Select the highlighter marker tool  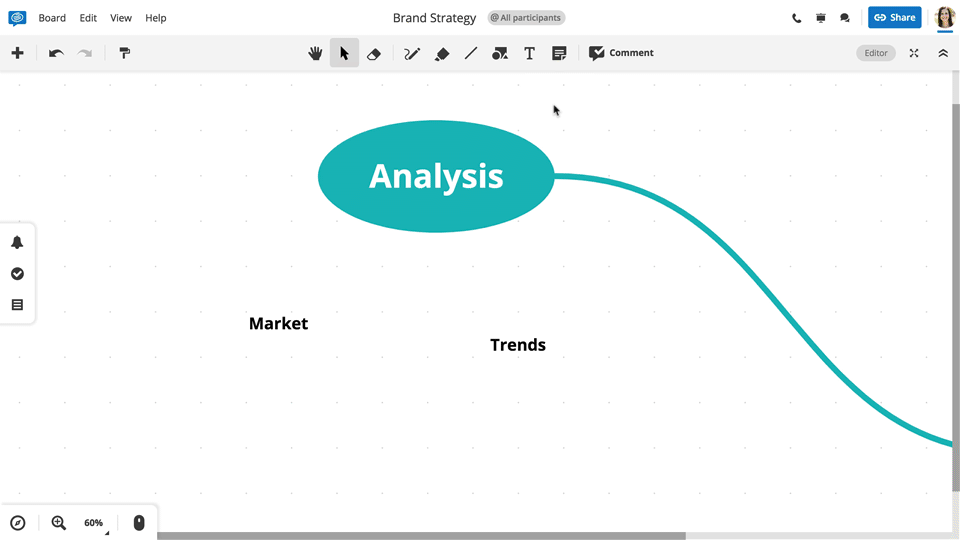(x=441, y=54)
